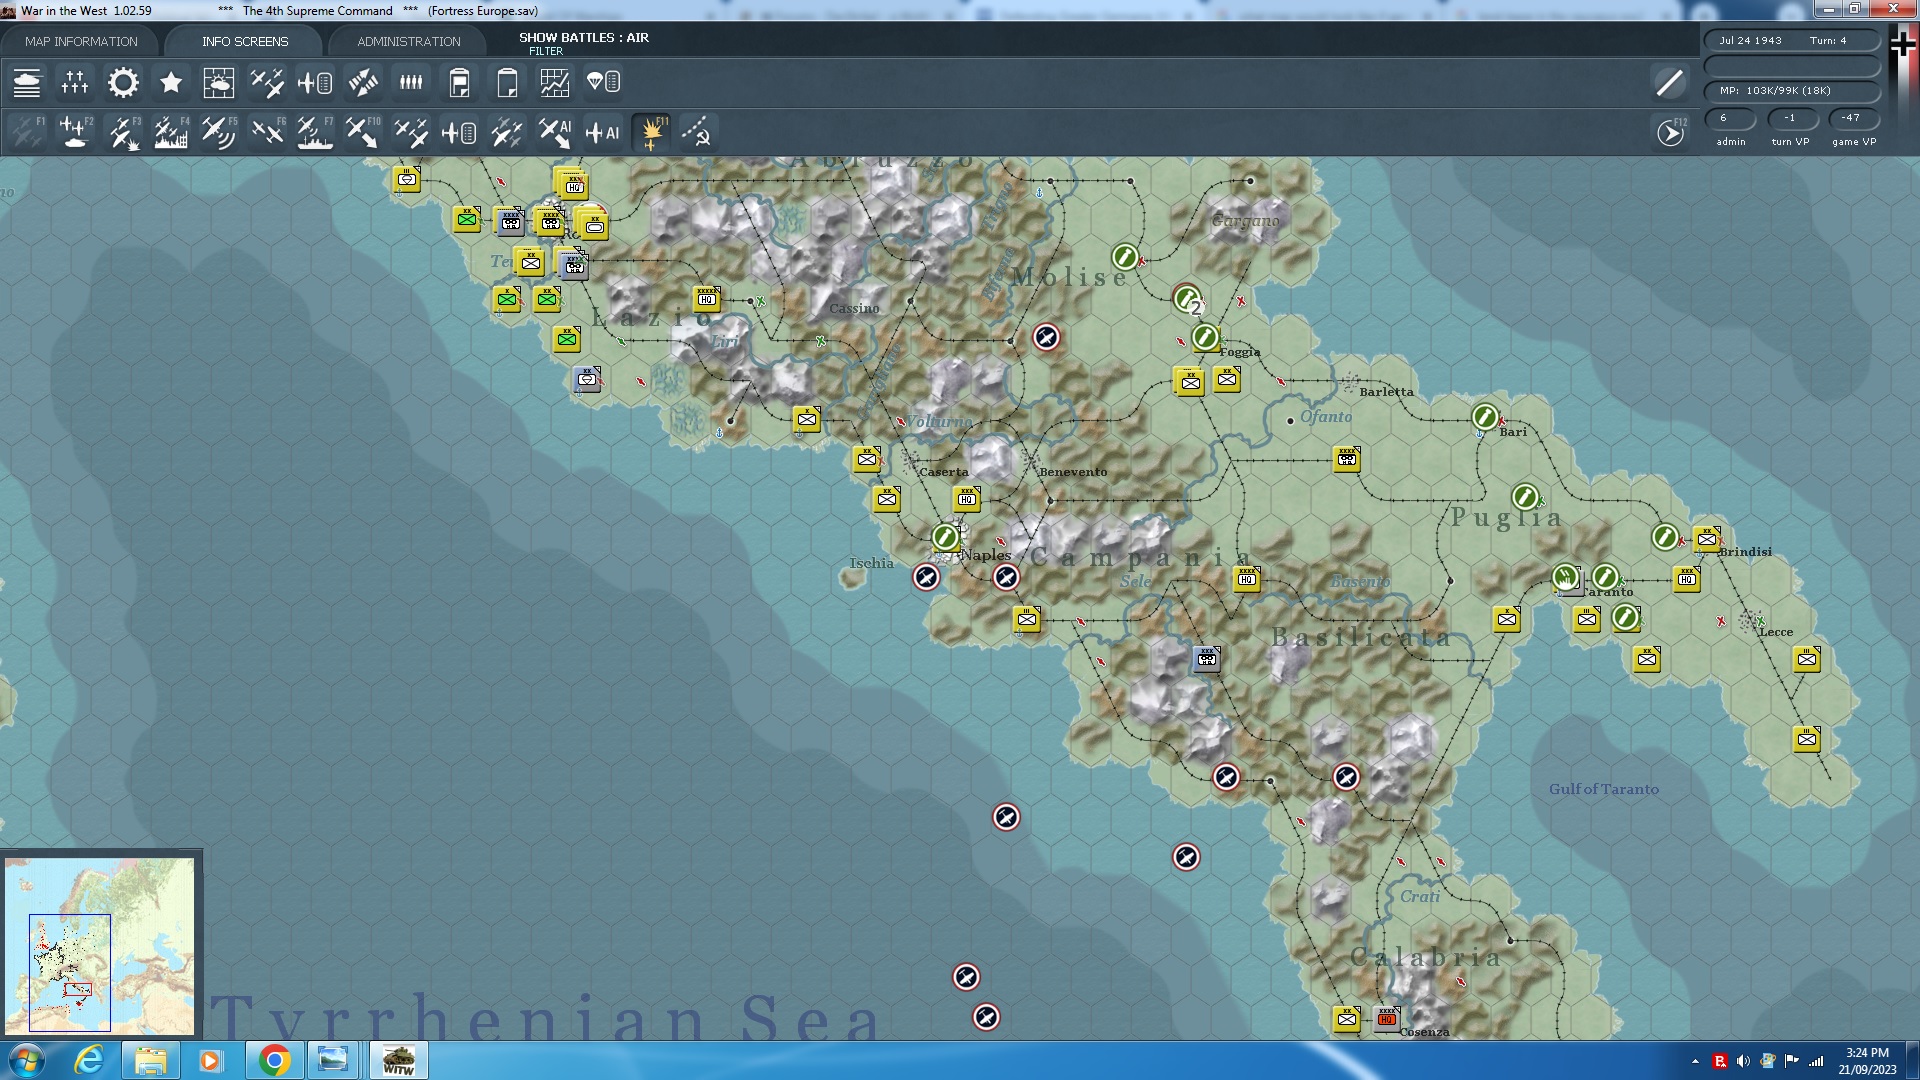
Task: Click the minimap of Europe
Action: [x=100, y=945]
